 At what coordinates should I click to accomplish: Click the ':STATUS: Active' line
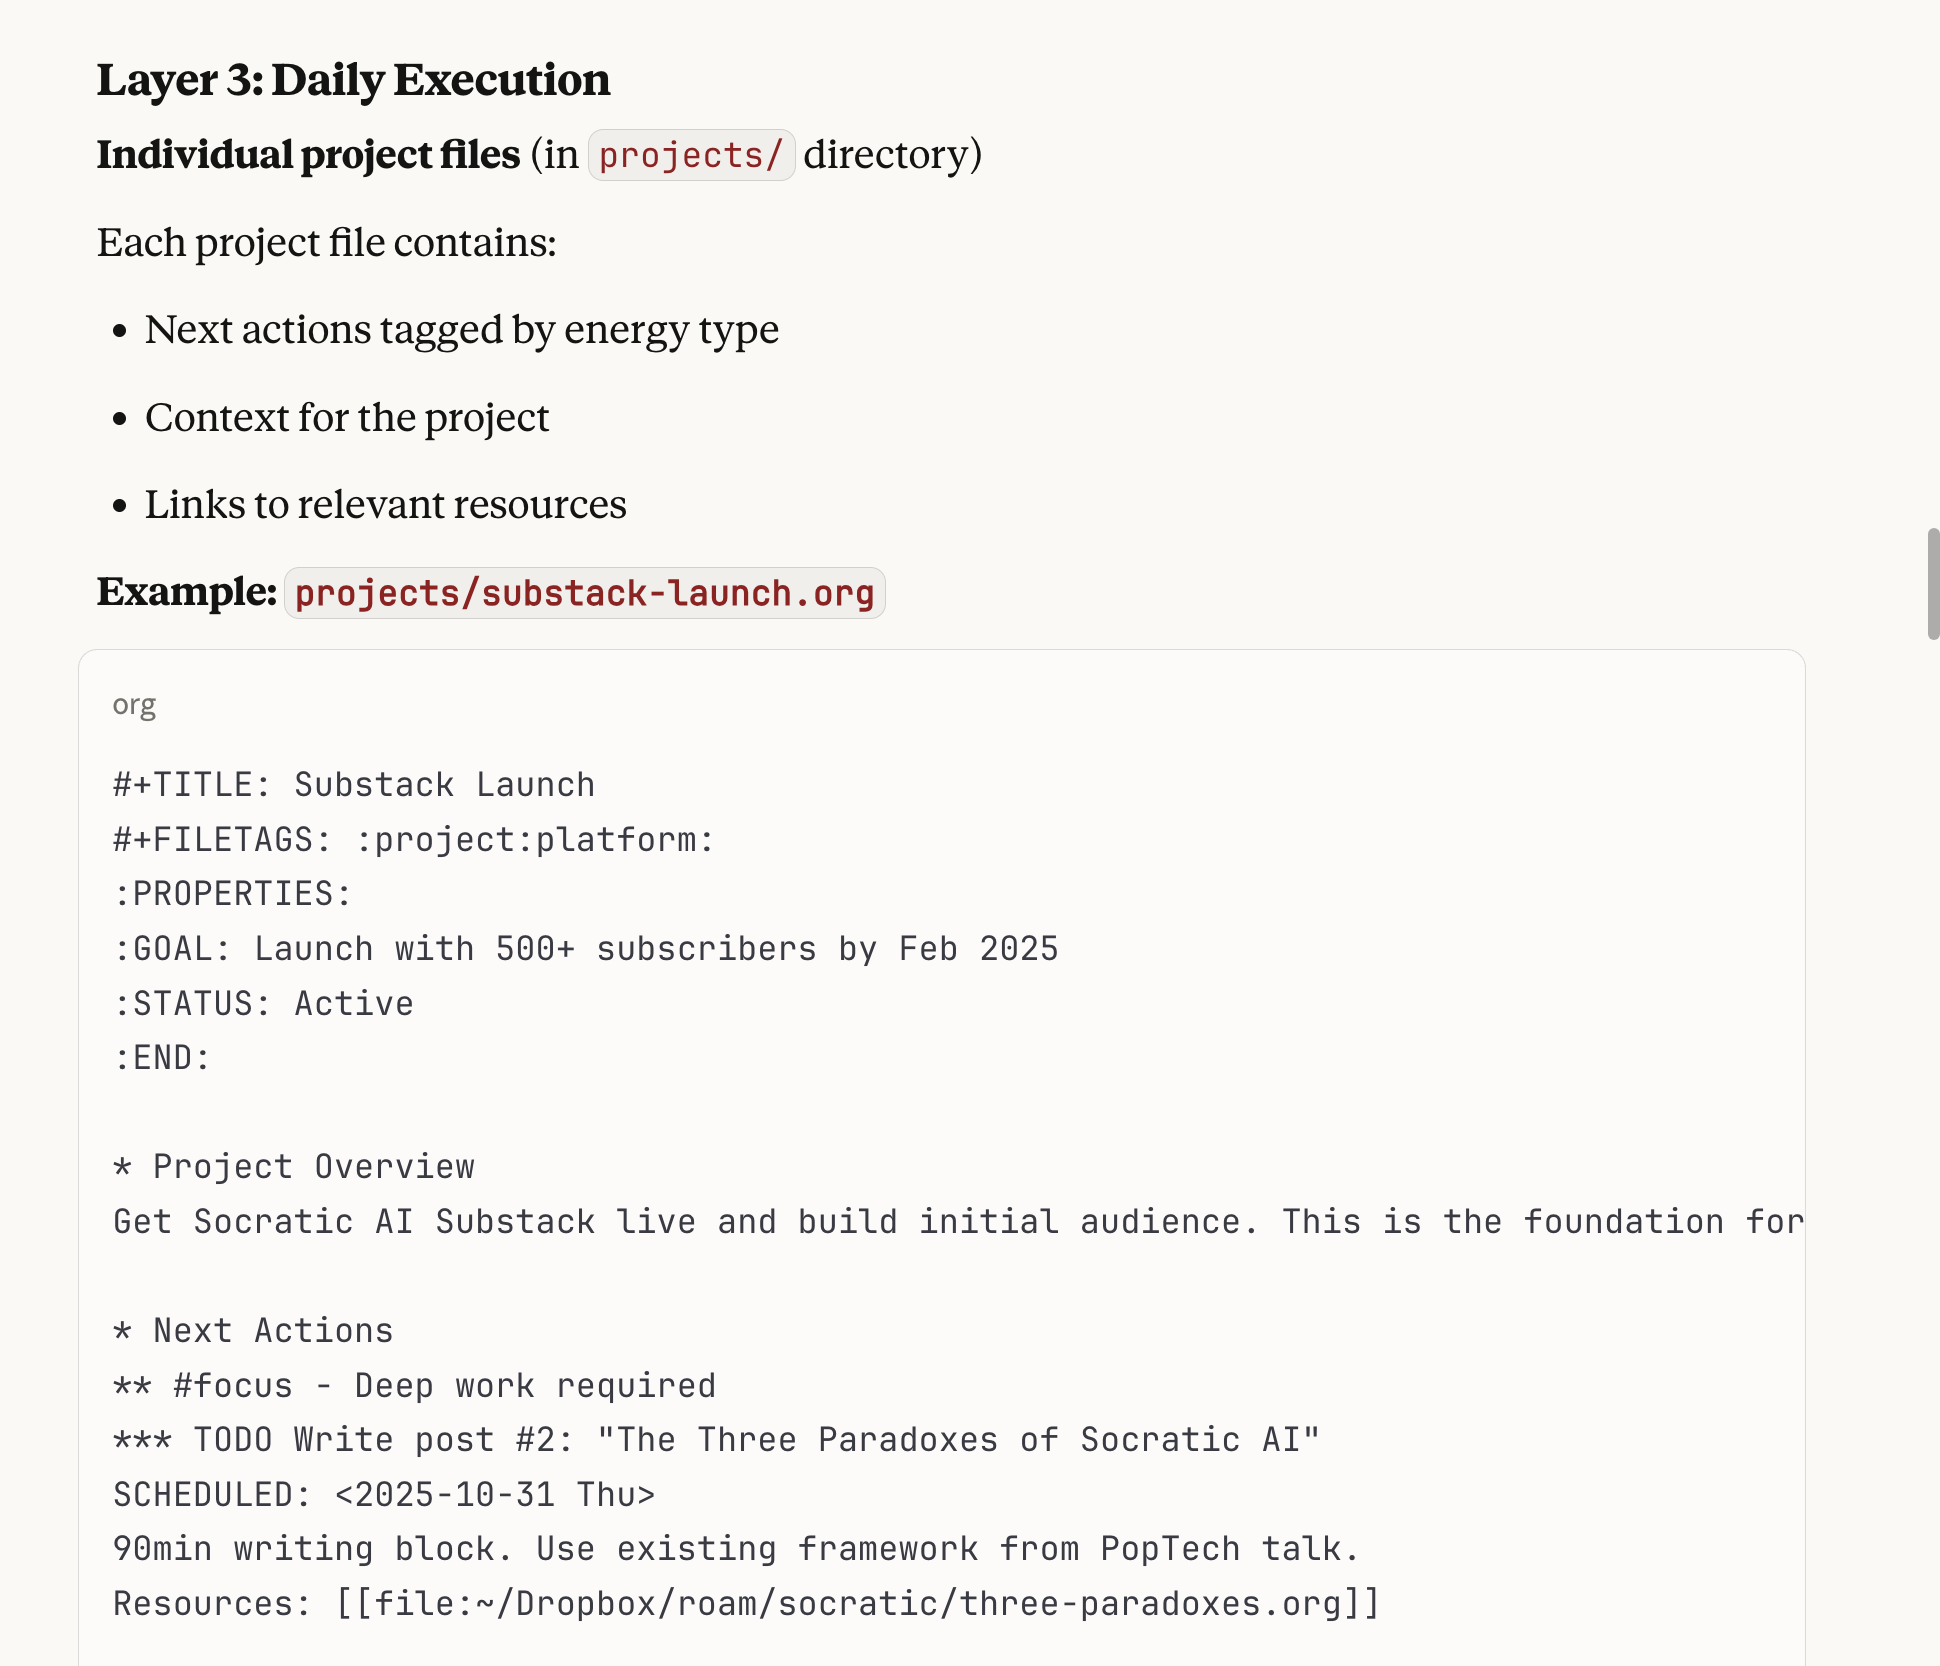[x=263, y=1004]
